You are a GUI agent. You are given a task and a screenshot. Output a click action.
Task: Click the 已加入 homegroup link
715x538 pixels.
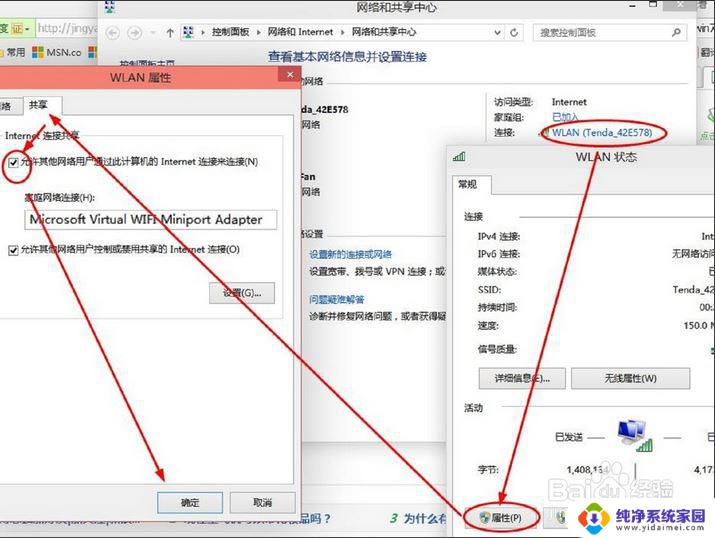coord(565,117)
